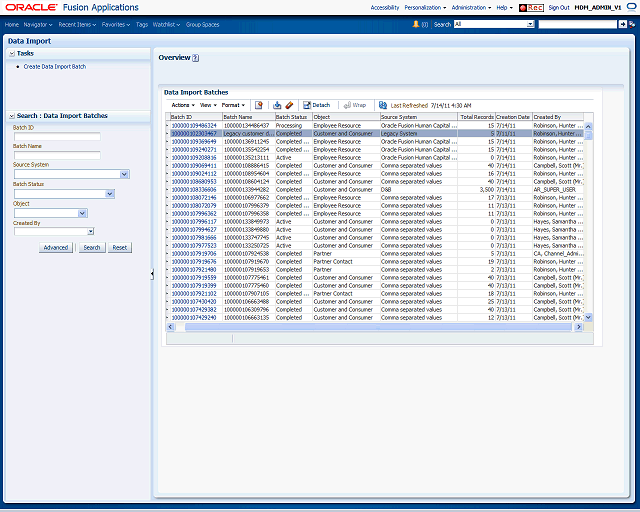Open the View menu

tap(208, 105)
